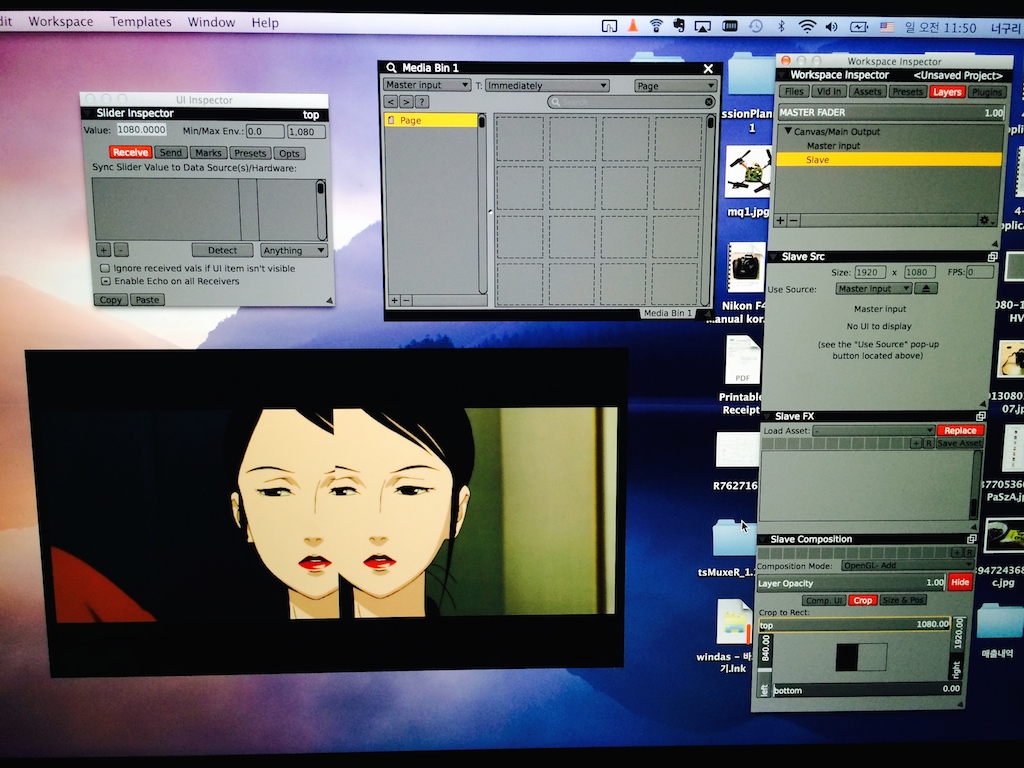Add a new layer in Workspace Inspector
This screenshot has height=768, width=1024.
[x=780, y=221]
